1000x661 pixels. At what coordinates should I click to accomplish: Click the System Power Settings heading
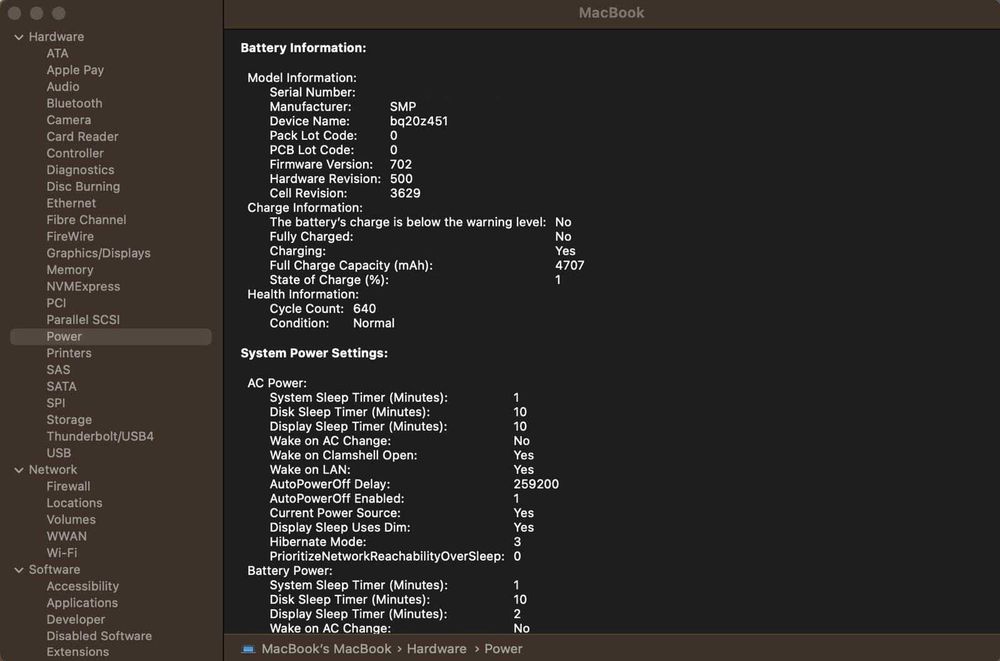point(314,353)
